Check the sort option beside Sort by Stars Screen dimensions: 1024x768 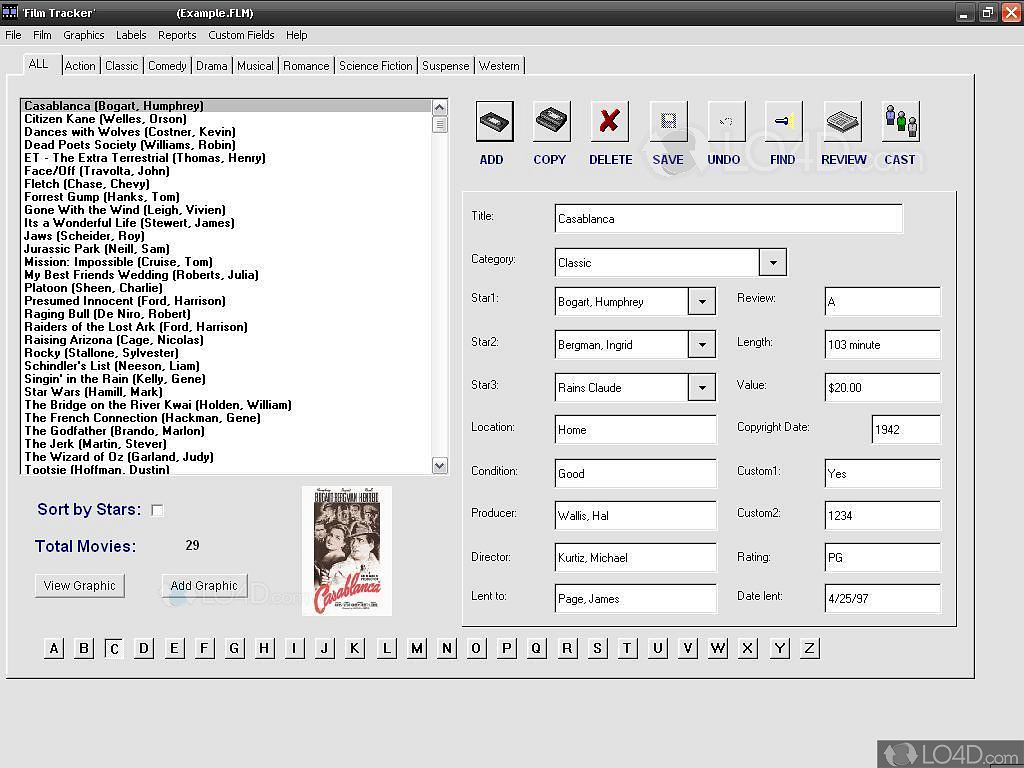[x=157, y=509]
